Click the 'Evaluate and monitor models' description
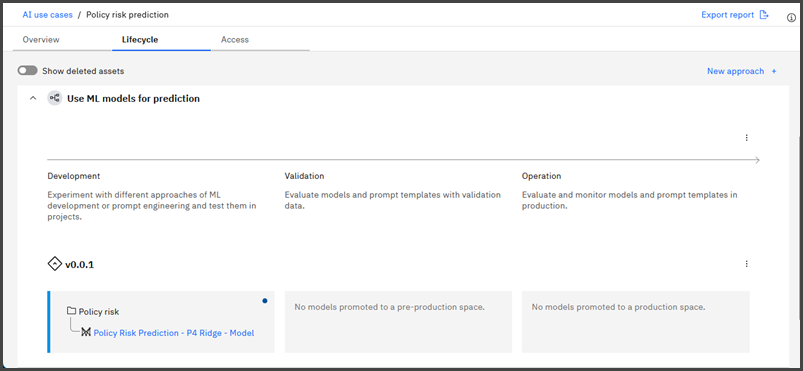The height and width of the screenshot is (371, 803). [x=629, y=200]
